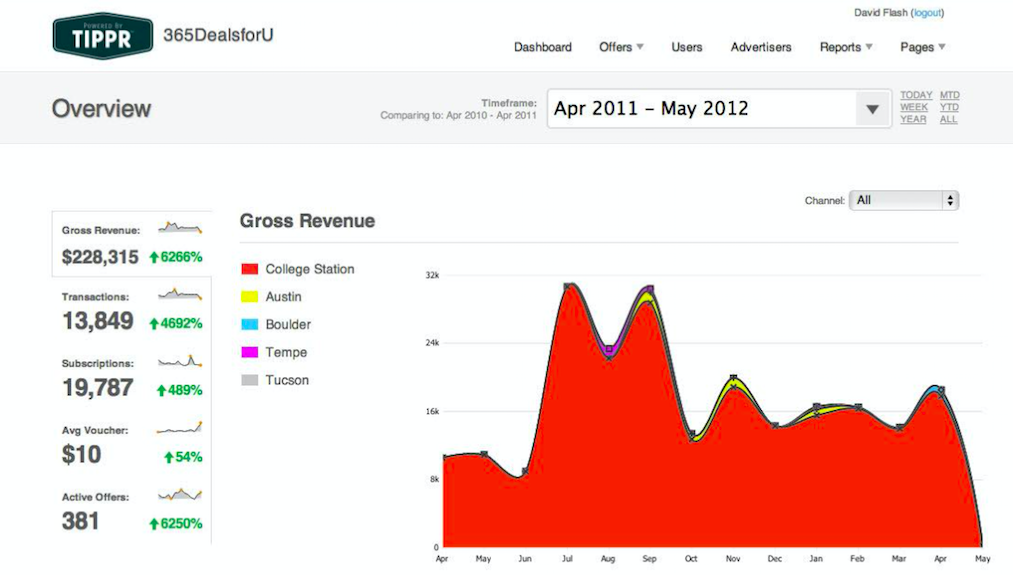Viewport: 1013px width, 575px height.
Task: Go to the Advertisers page
Action: click(x=761, y=47)
